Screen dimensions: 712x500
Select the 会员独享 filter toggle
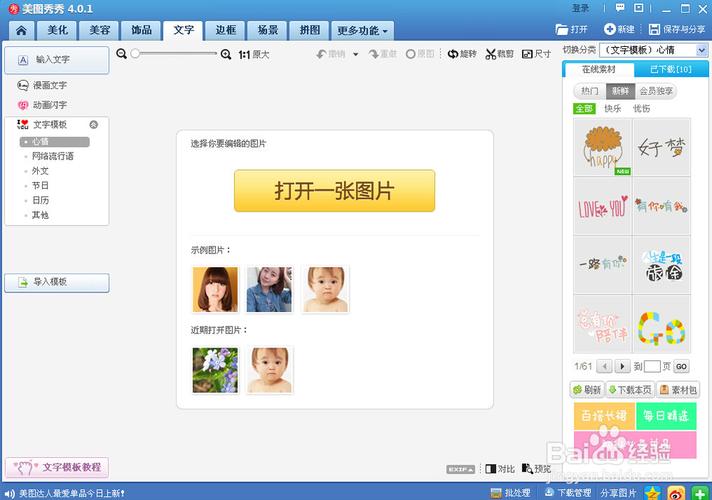pos(656,91)
